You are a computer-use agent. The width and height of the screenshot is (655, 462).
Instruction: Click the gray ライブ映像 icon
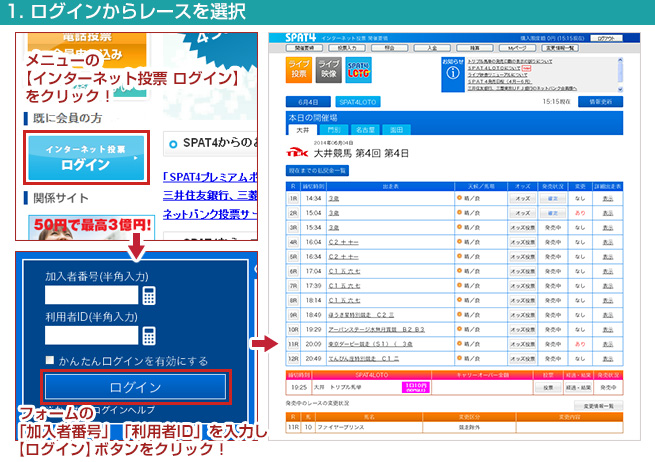329,69
